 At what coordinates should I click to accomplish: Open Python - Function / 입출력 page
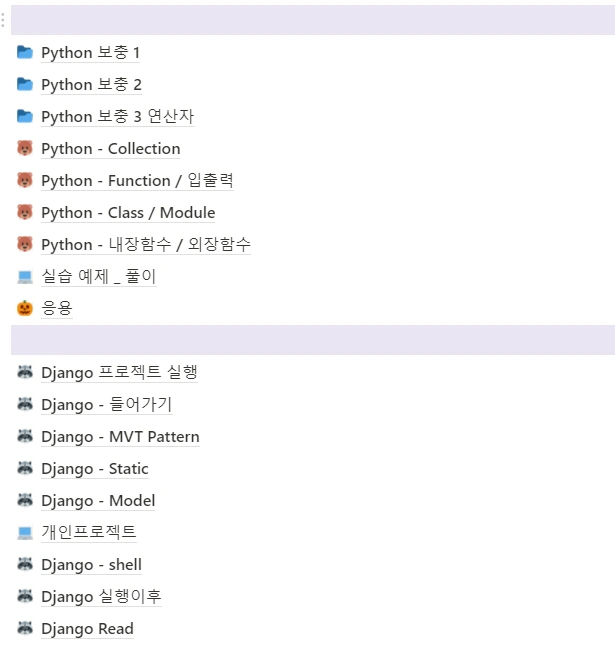pyautogui.click(x=137, y=181)
